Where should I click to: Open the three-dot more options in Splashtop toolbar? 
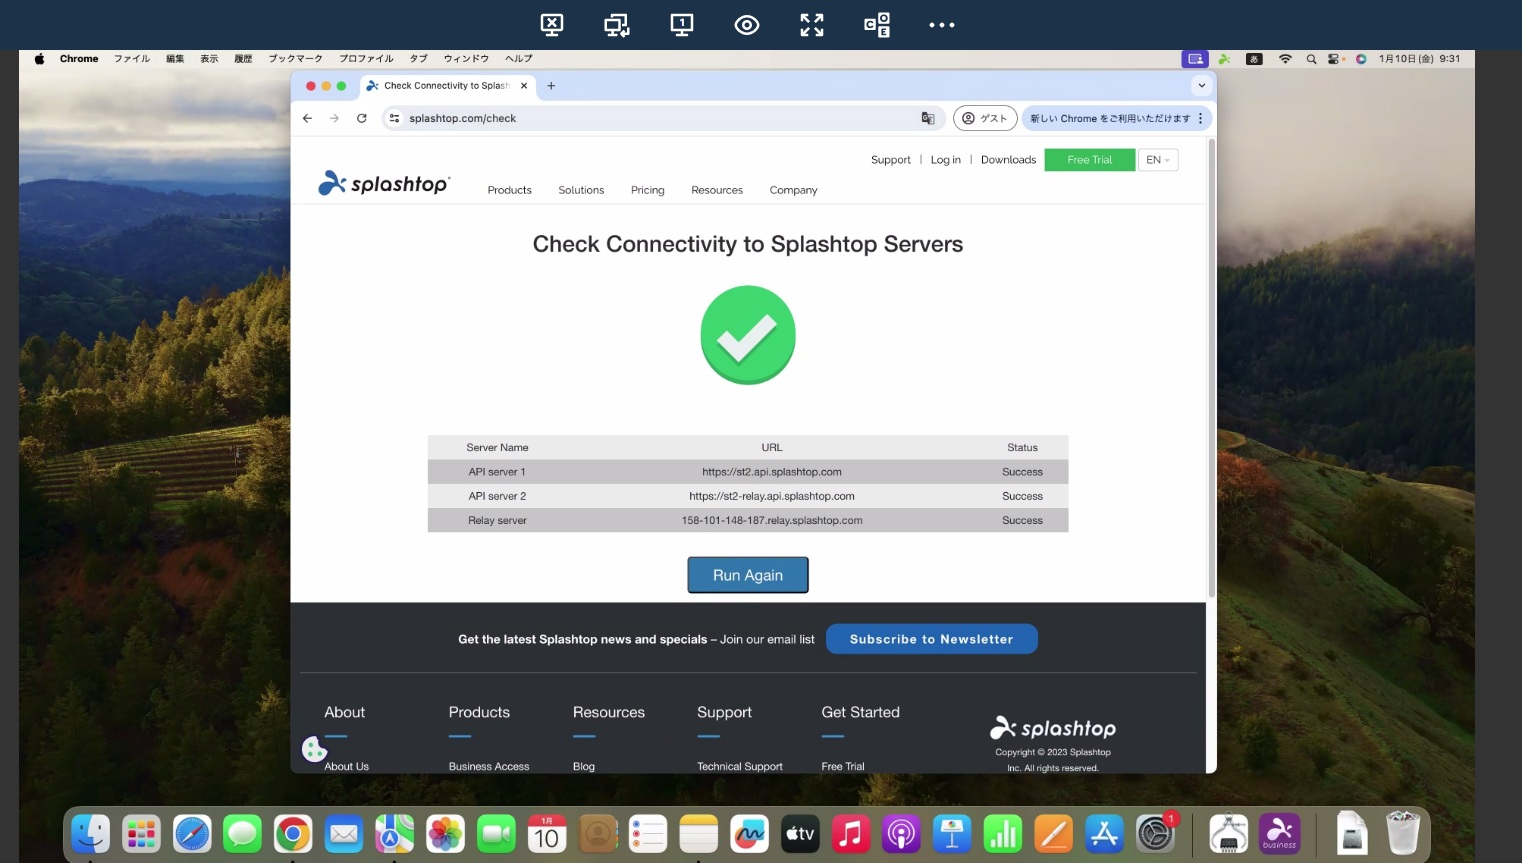click(x=942, y=25)
